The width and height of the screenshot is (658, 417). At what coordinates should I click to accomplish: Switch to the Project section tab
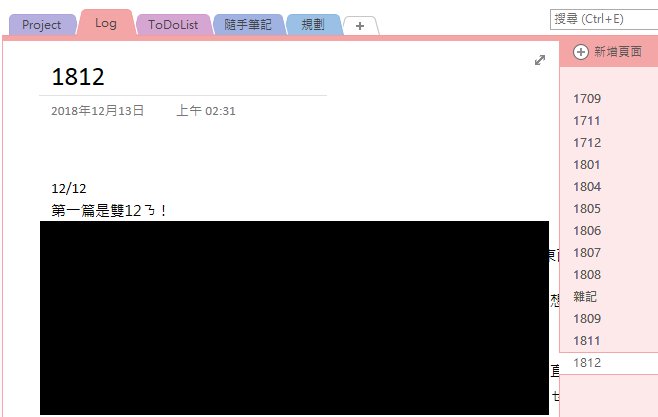pos(42,25)
